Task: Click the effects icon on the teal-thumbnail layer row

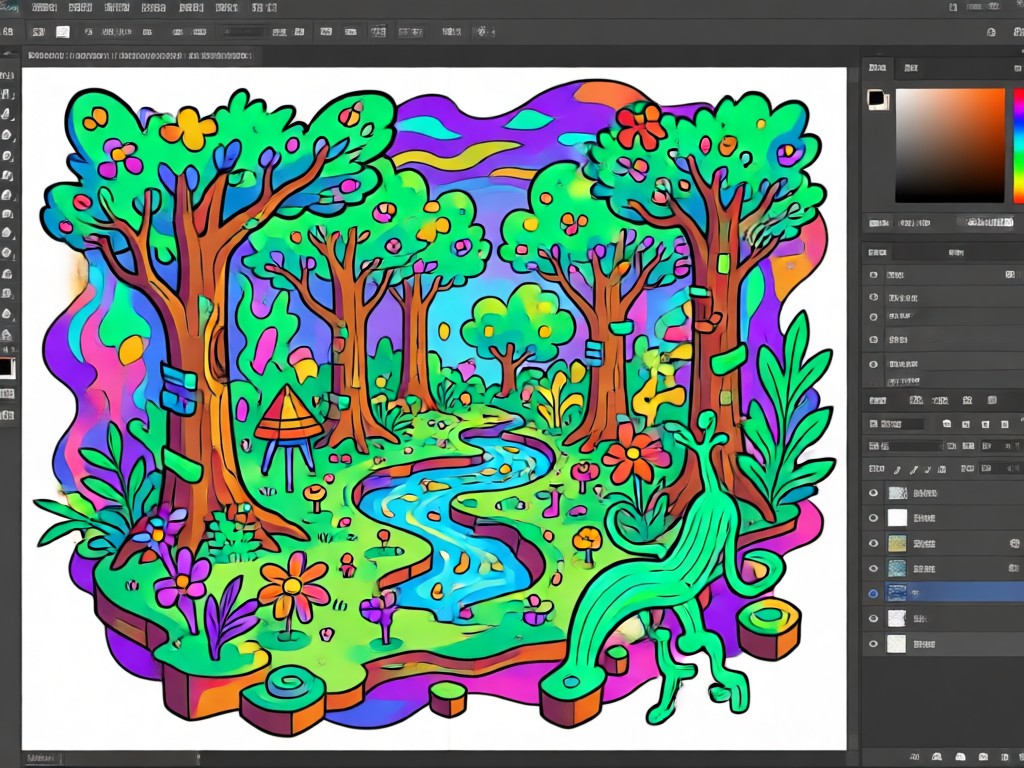Action: point(1014,568)
